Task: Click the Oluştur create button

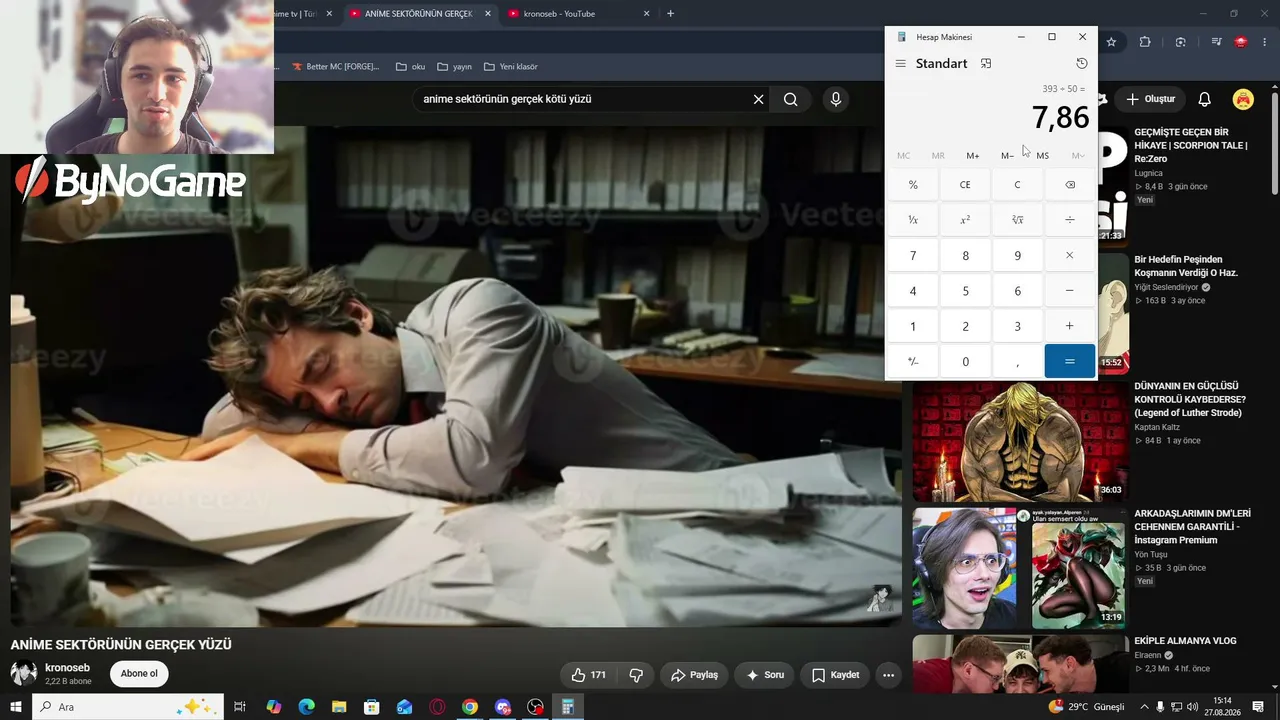Action: coord(1150,99)
